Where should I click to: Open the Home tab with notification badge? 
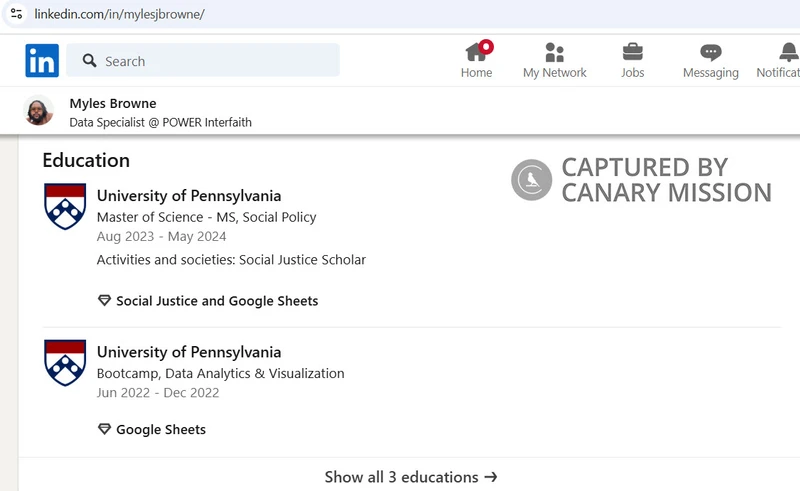477,60
